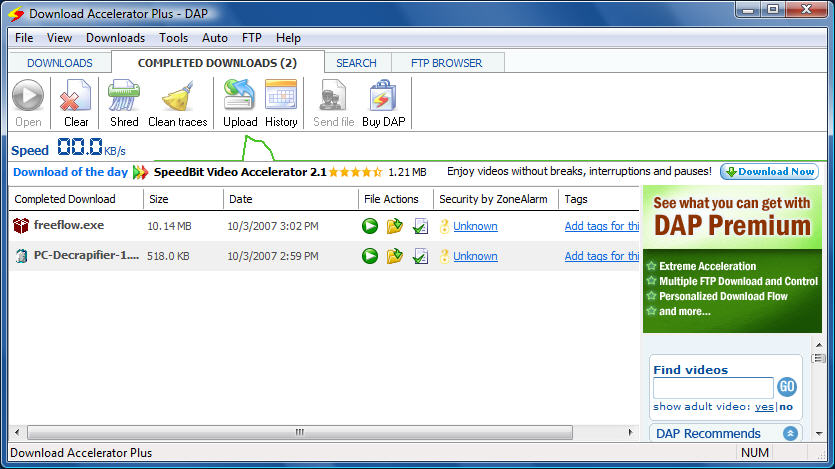Click the side panel options icon
This screenshot has width=835, height=469.
coord(818,358)
